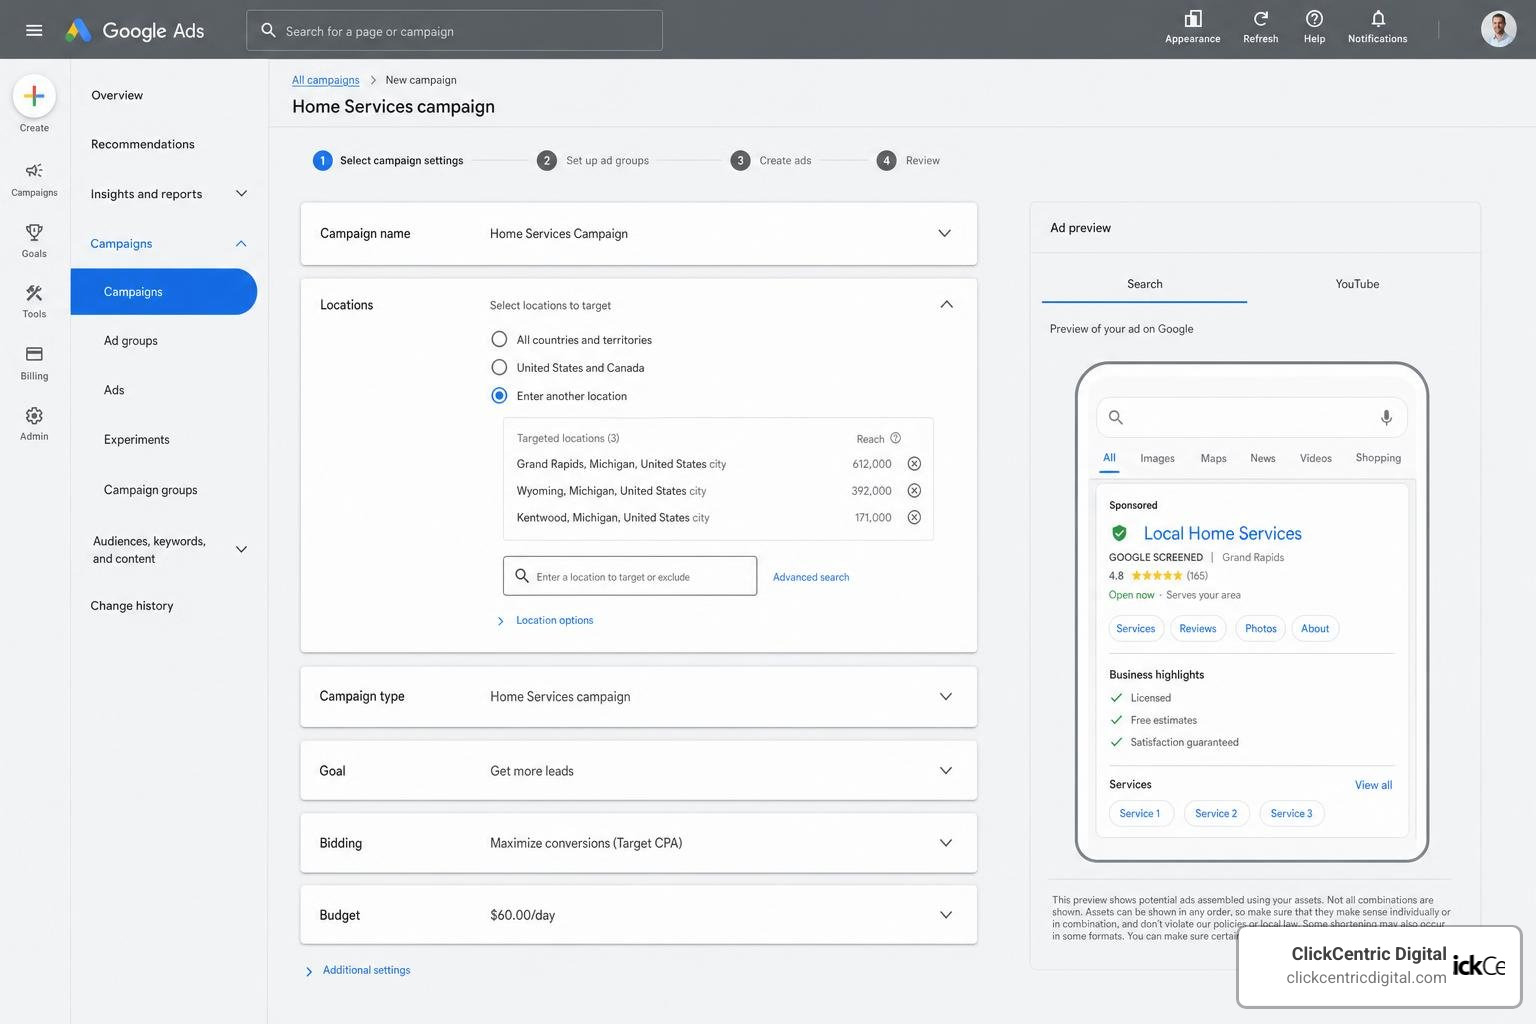Expand the Campaign name section
The height and width of the screenshot is (1024, 1536).
(944, 233)
